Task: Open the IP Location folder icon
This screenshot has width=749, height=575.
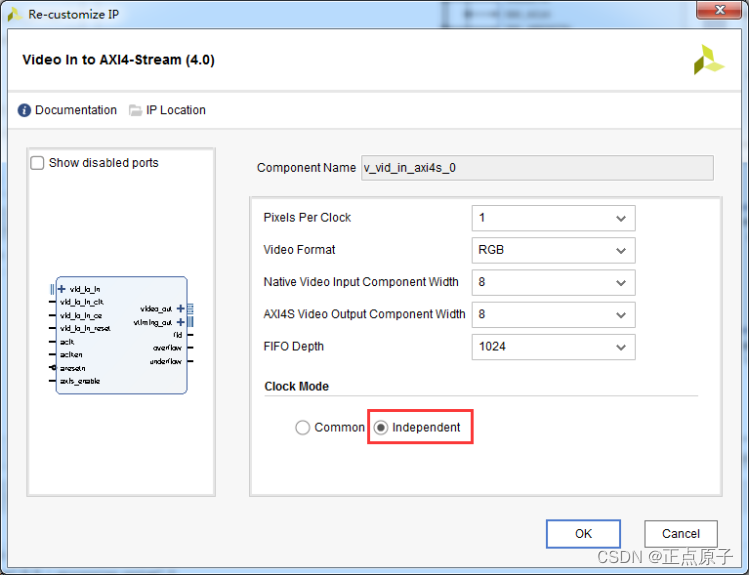Action: pyautogui.click(x=136, y=110)
